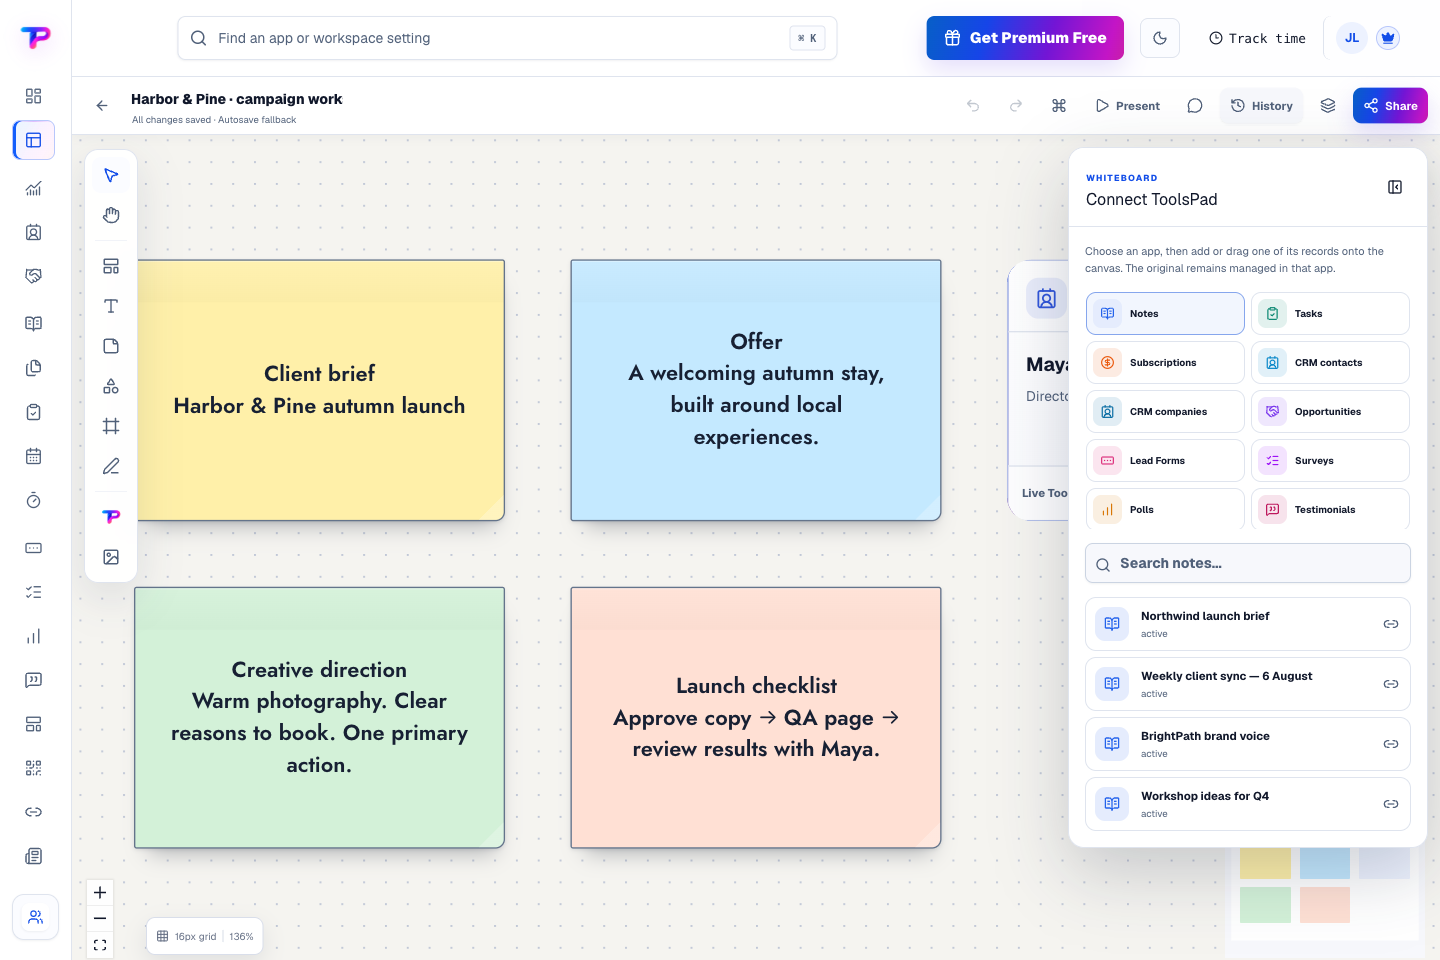Select the Tasks app tile
Viewport: 1440px width, 960px height.
point(1330,314)
